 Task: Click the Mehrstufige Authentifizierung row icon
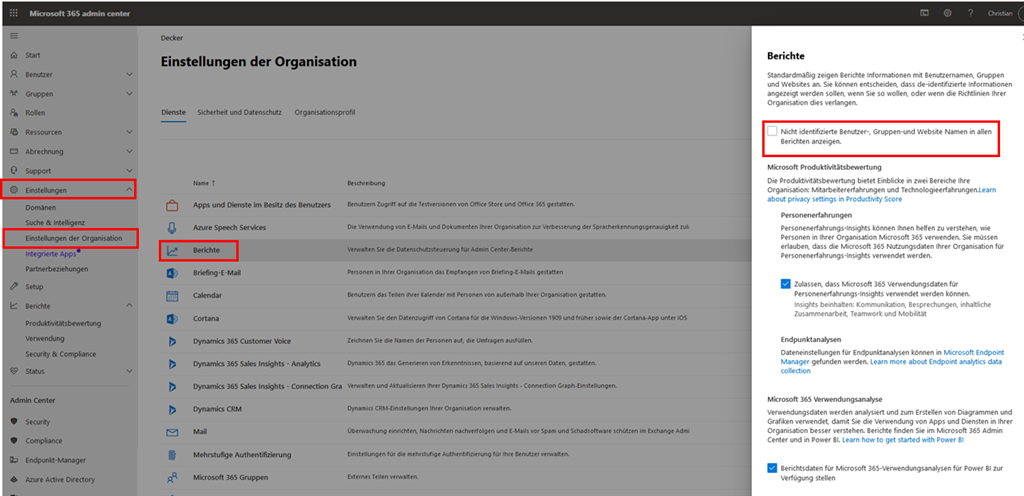(x=172, y=454)
